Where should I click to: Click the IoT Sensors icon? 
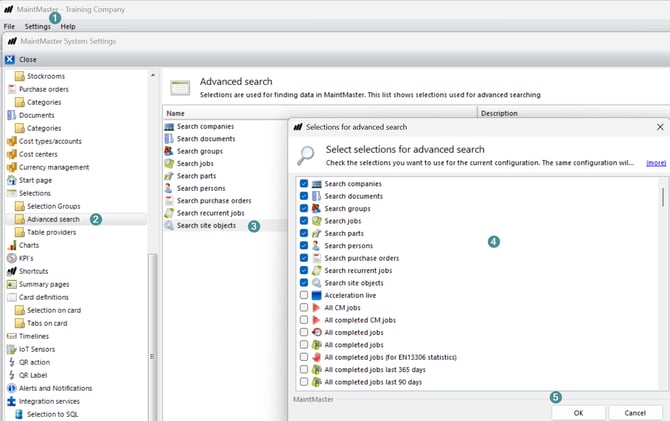click(x=12, y=349)
